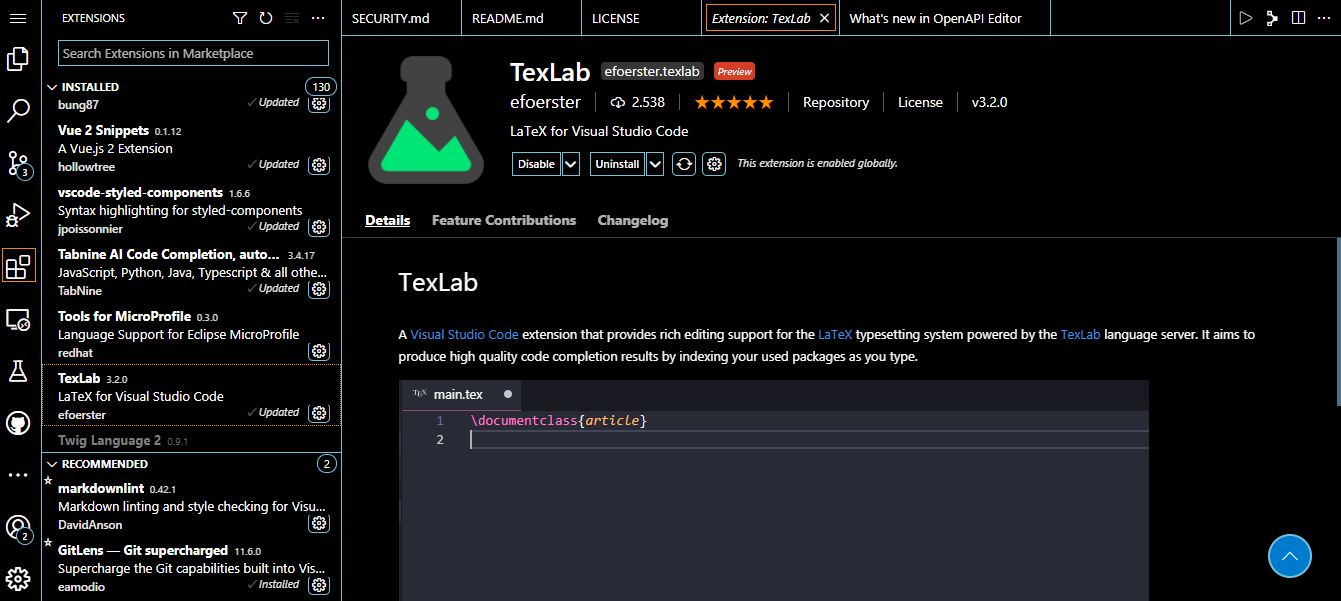Open manage gear for Vue 2 Snippets
This screenshot has width=1341, height=601.
(x=319, y=165)
